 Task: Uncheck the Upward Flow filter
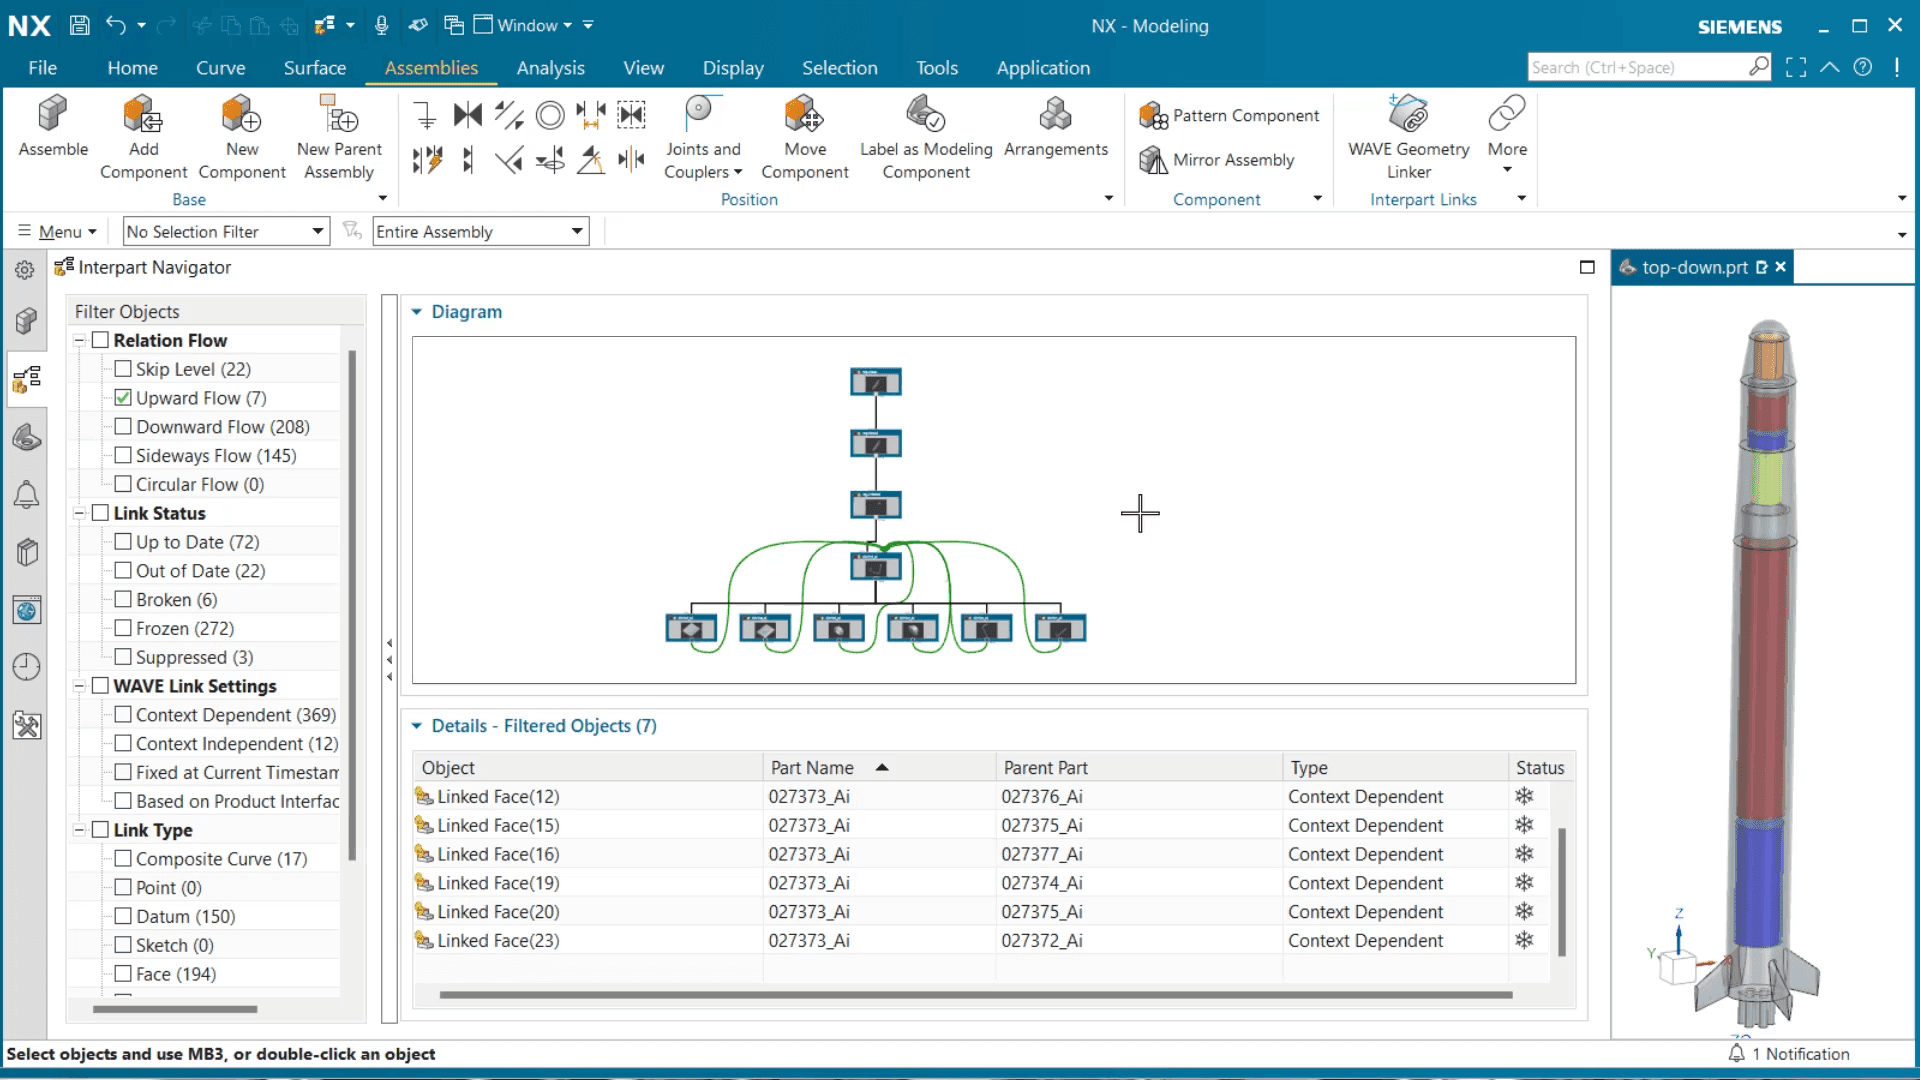click(123, 397)
